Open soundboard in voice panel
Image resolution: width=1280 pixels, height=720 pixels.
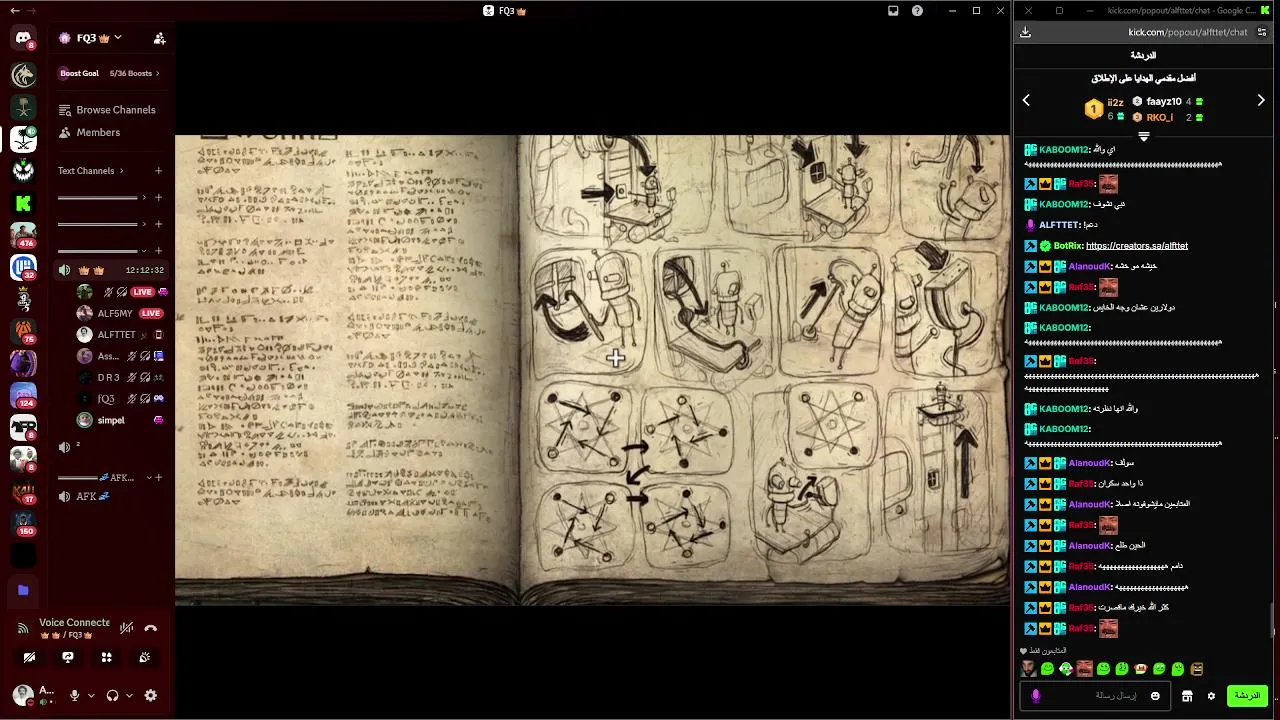click(x=145, y=657)
